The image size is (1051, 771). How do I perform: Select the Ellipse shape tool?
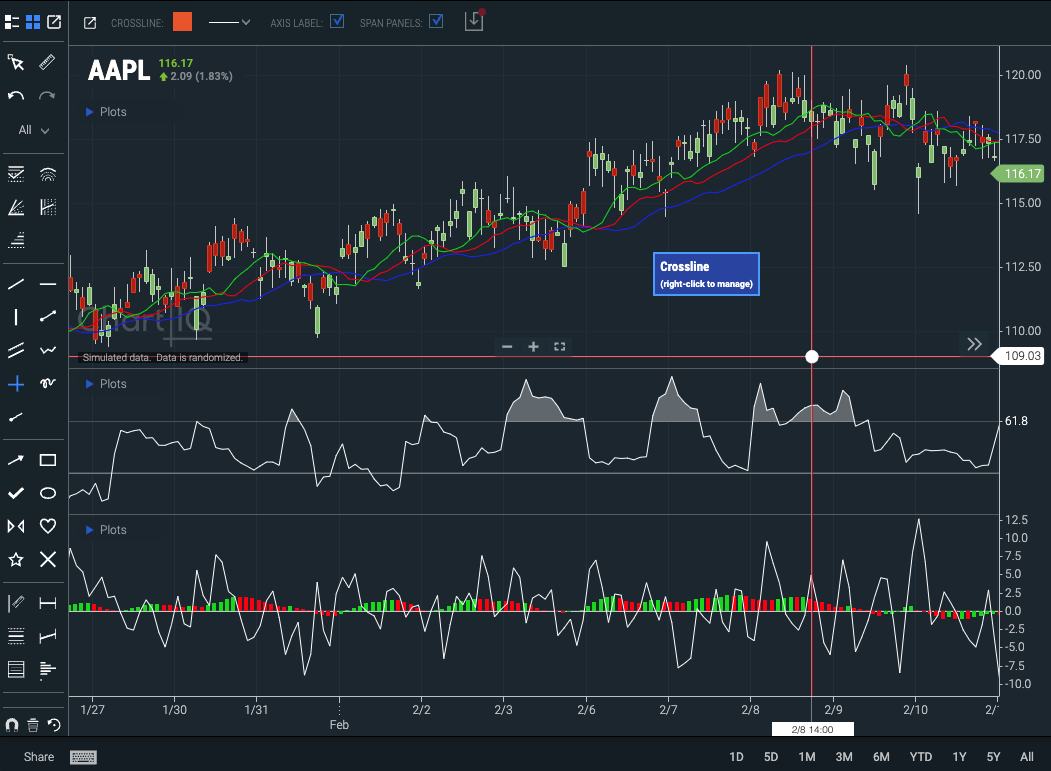48,493
